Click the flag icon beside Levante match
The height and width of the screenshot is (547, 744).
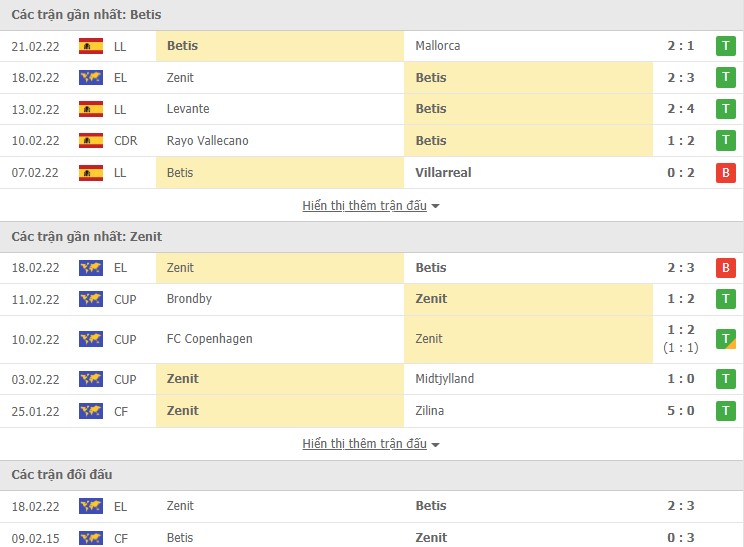[91, 109]
